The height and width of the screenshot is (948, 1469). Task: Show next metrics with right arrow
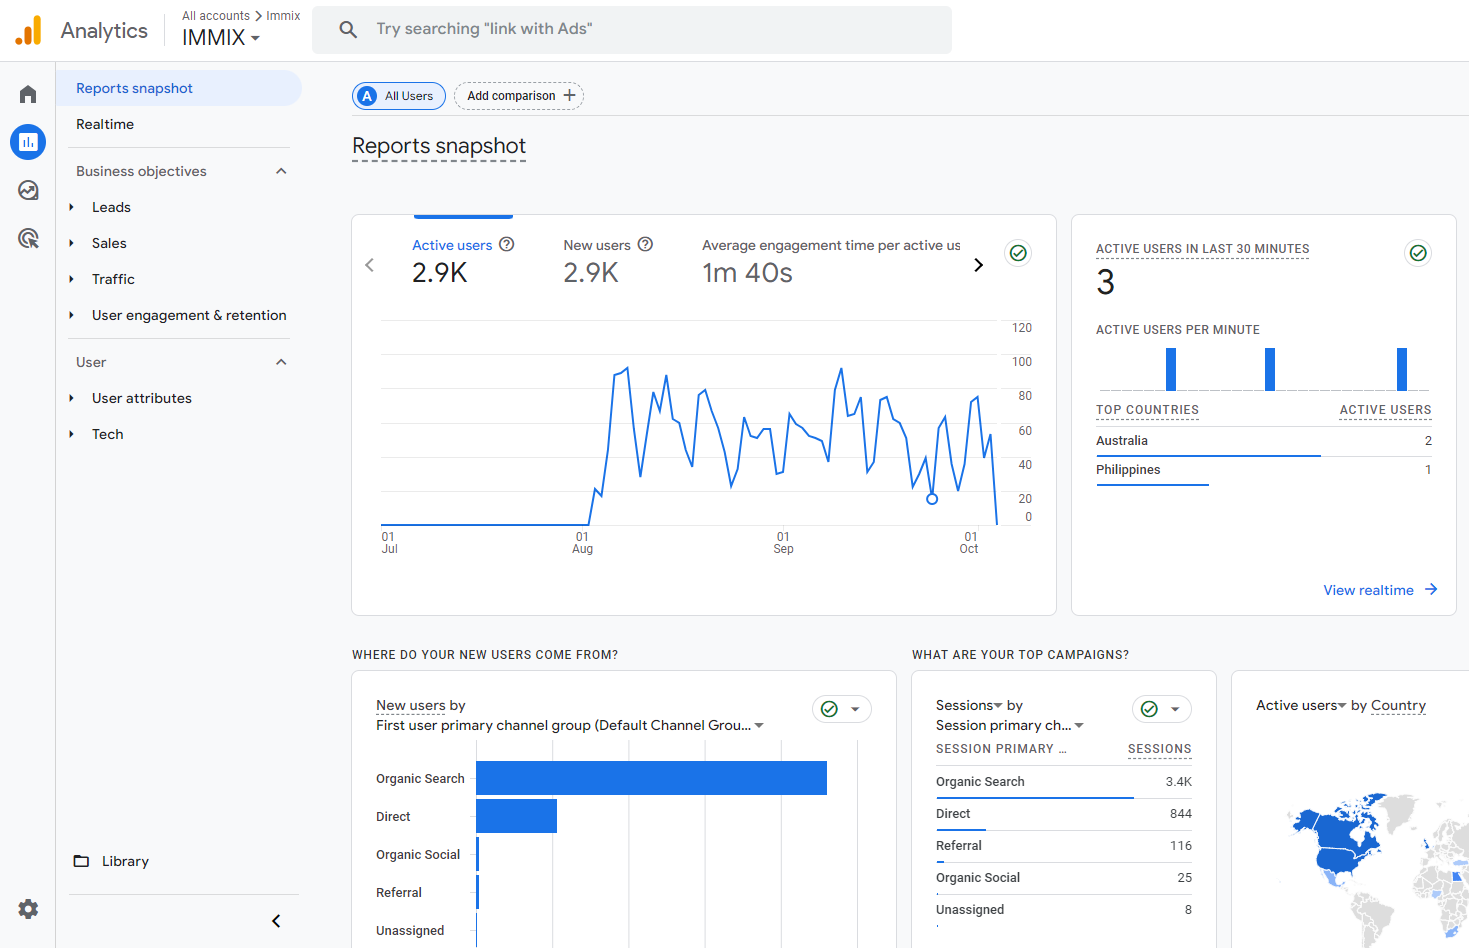(978, 265)
